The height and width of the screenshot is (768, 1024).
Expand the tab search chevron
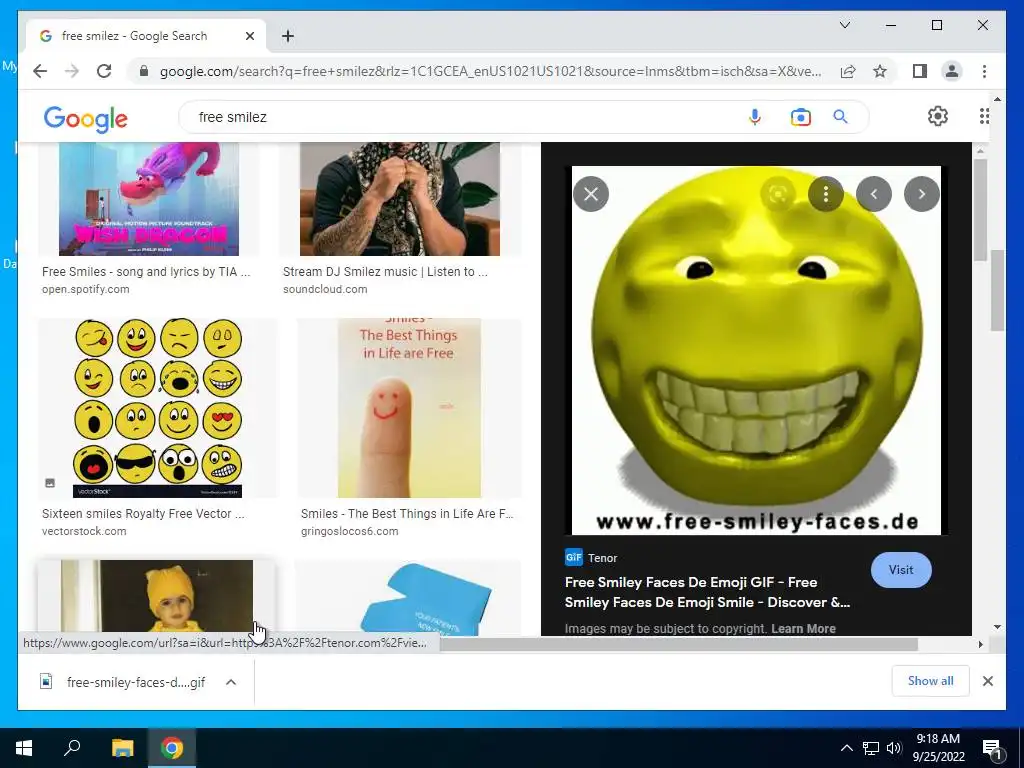844,25
